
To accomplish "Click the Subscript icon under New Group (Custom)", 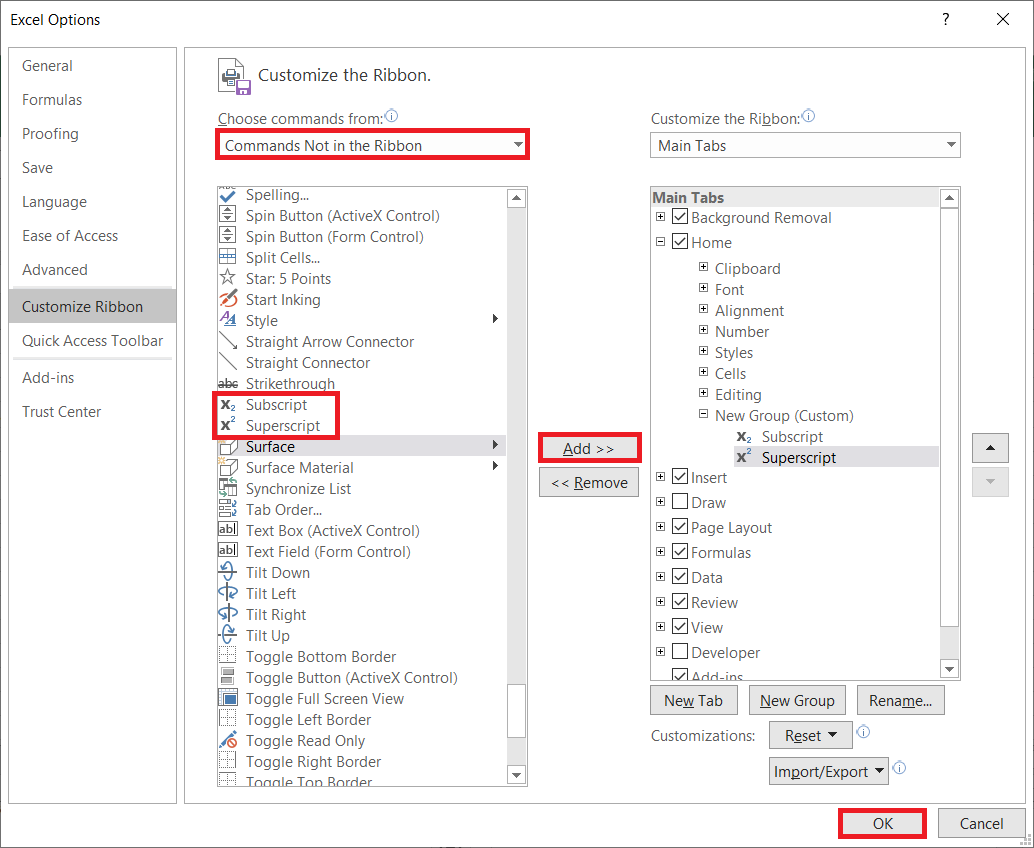I will click(745, 437).
